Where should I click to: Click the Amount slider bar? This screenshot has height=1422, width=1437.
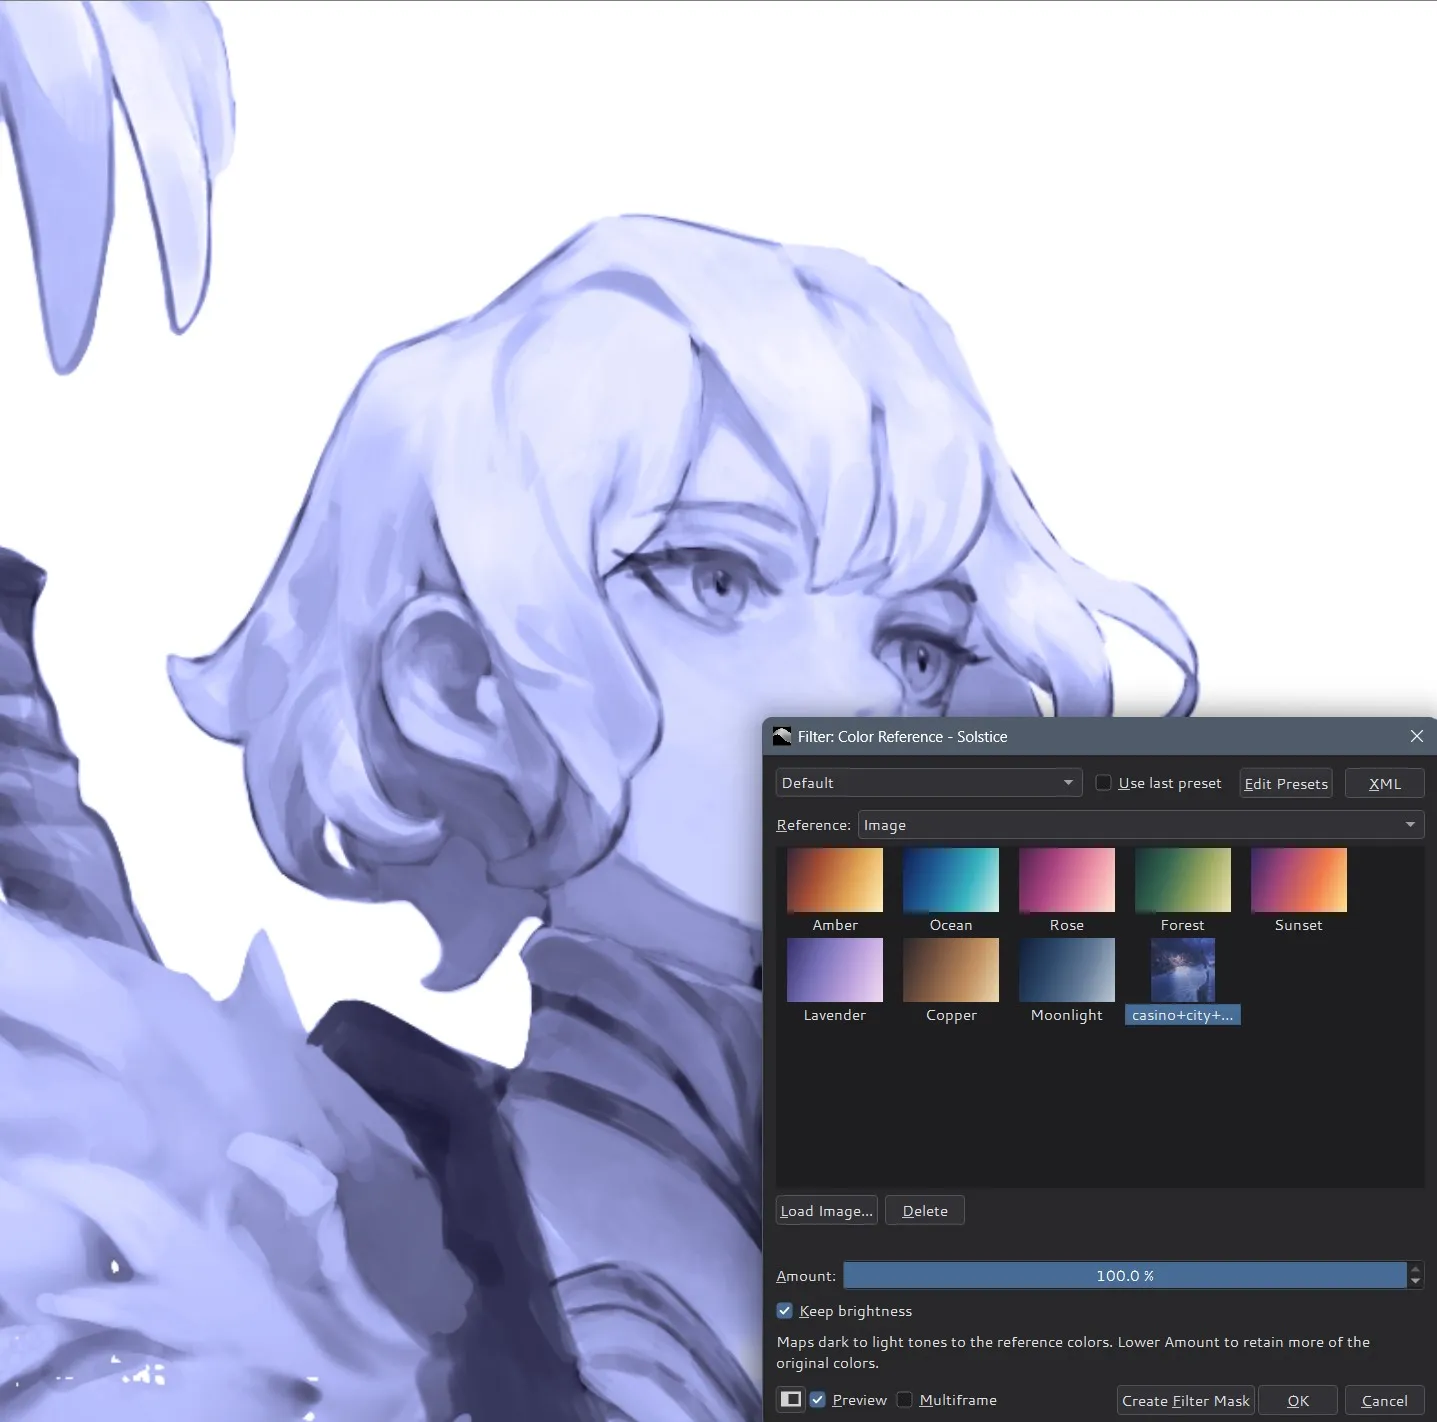point(1125,1276)
